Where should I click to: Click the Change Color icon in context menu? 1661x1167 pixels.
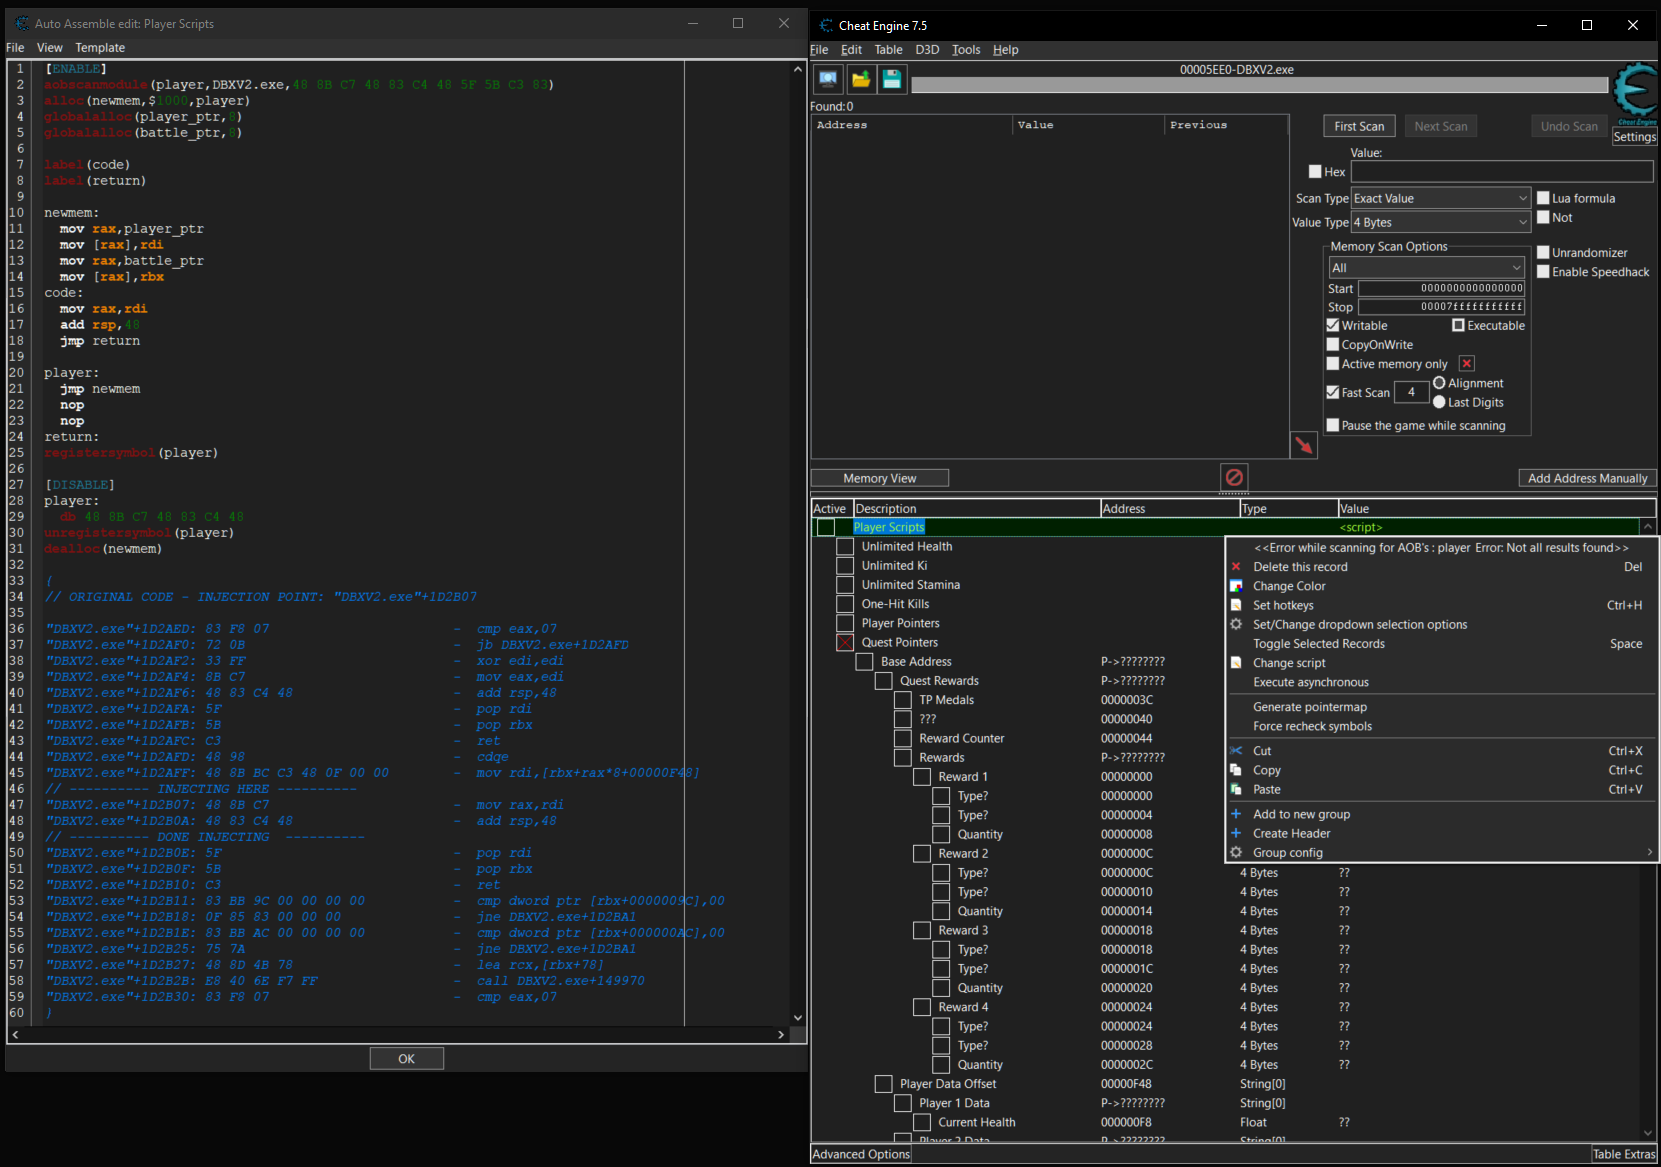point(1236,586)
